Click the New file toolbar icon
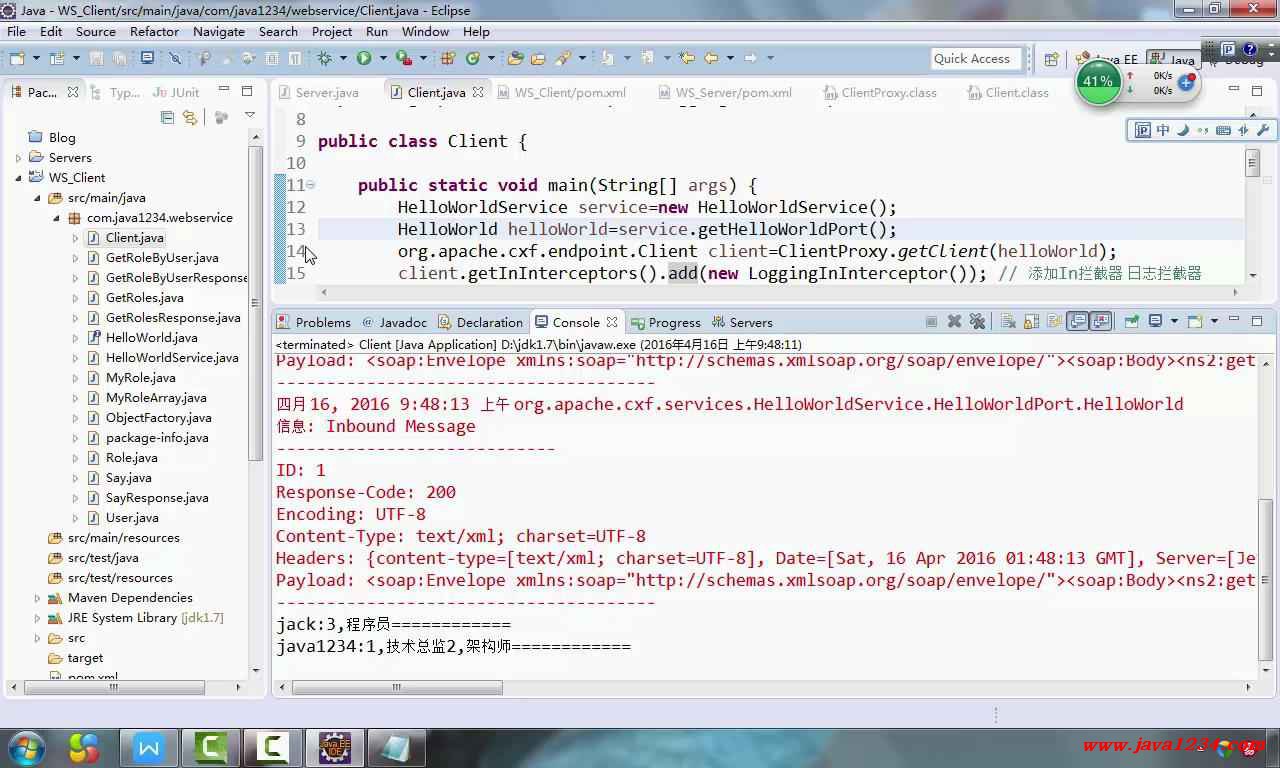Screen dimensions: 1280x768 tap(17, 58)
